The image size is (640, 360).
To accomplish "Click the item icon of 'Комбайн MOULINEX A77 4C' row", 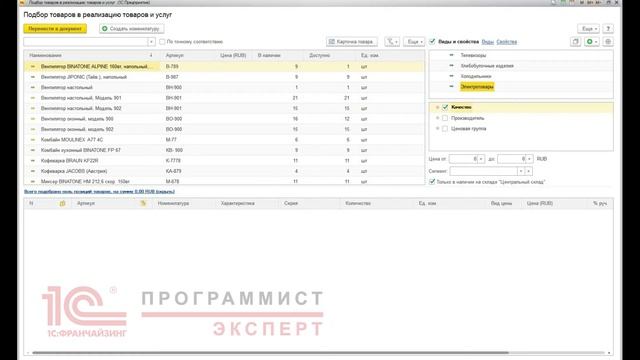I will pyautogui.click(x=33, y=140).
